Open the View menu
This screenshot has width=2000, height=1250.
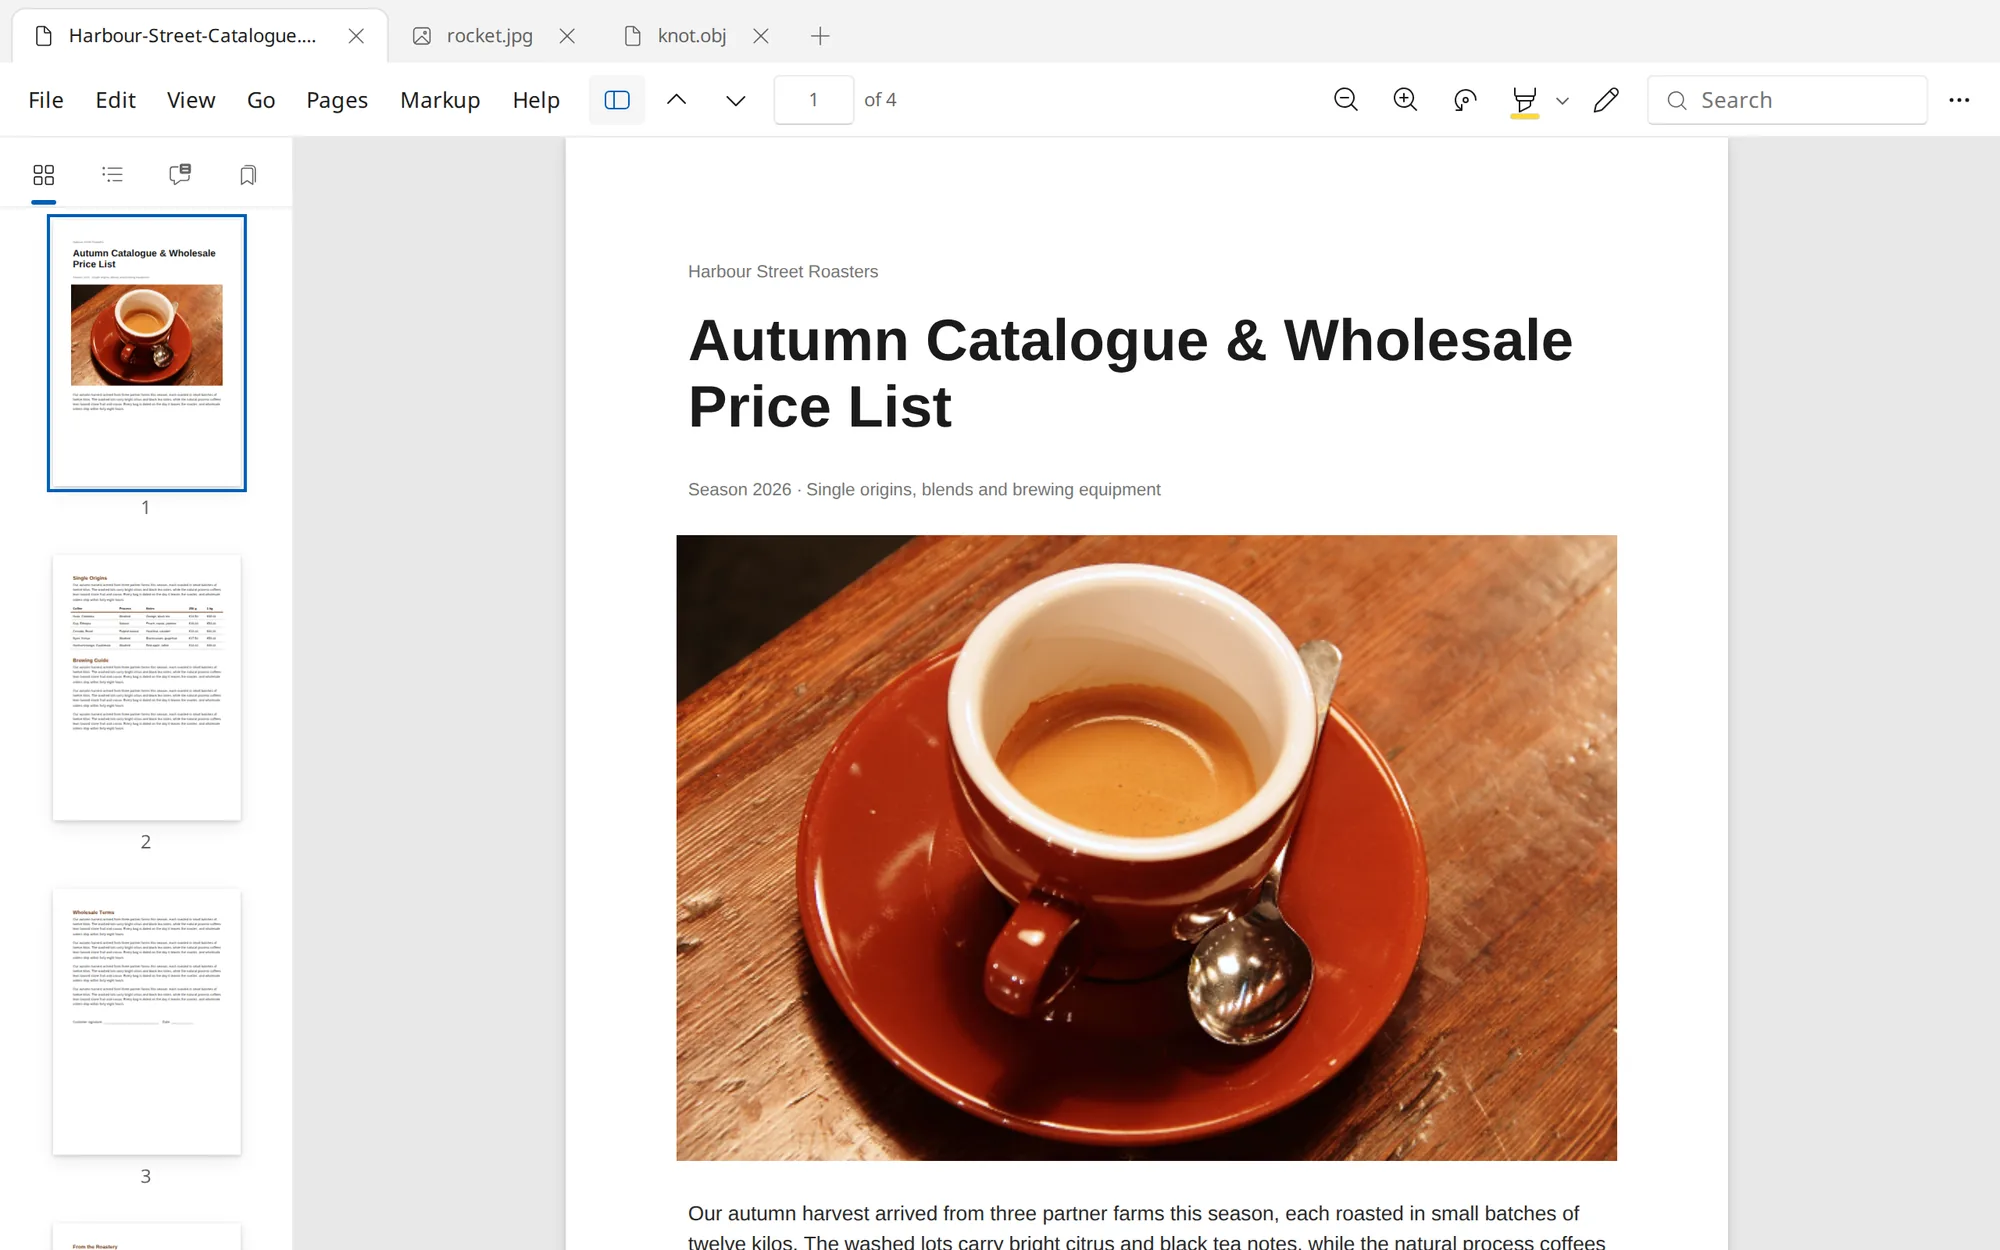pyautogui.click(x=191, y=100)
